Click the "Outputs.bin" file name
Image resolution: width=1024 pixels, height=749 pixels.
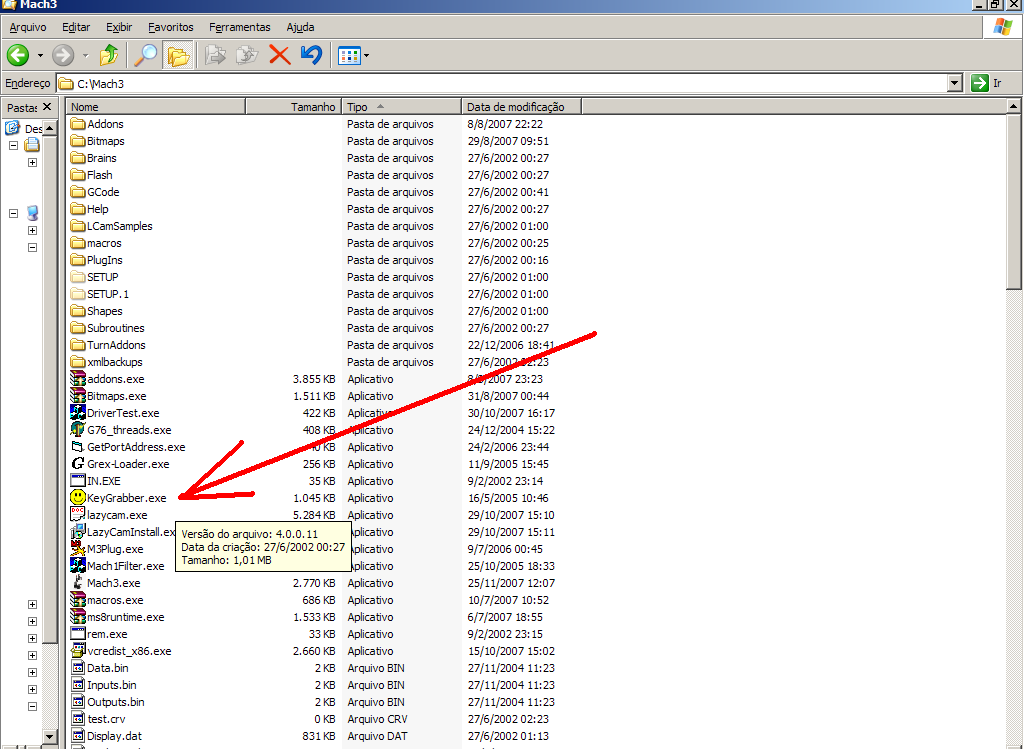tap(116, 701)
